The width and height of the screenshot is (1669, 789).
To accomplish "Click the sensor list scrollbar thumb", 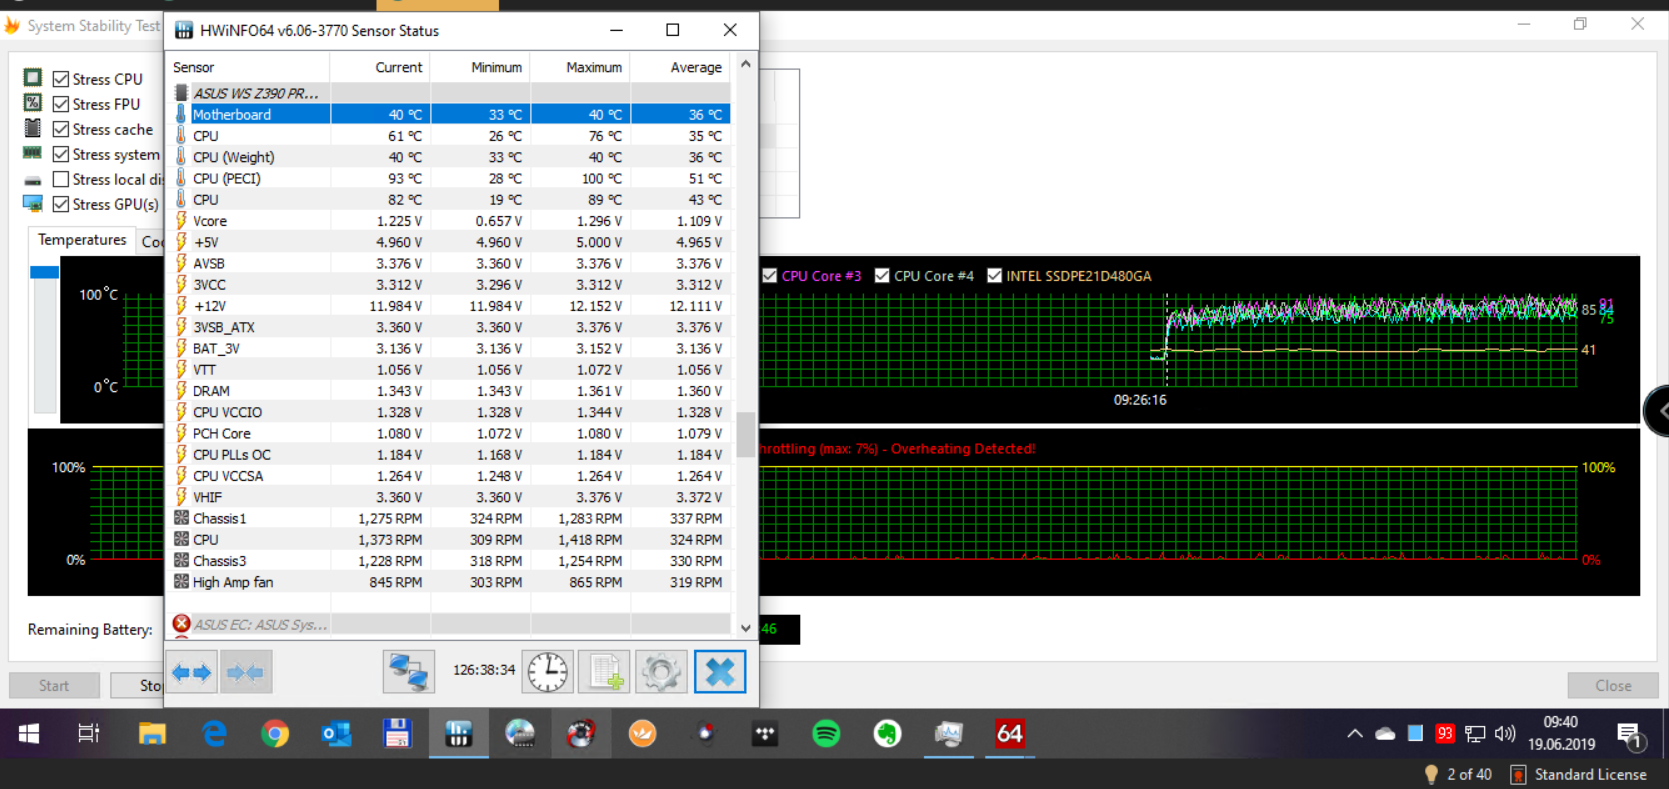I will 745,434.
